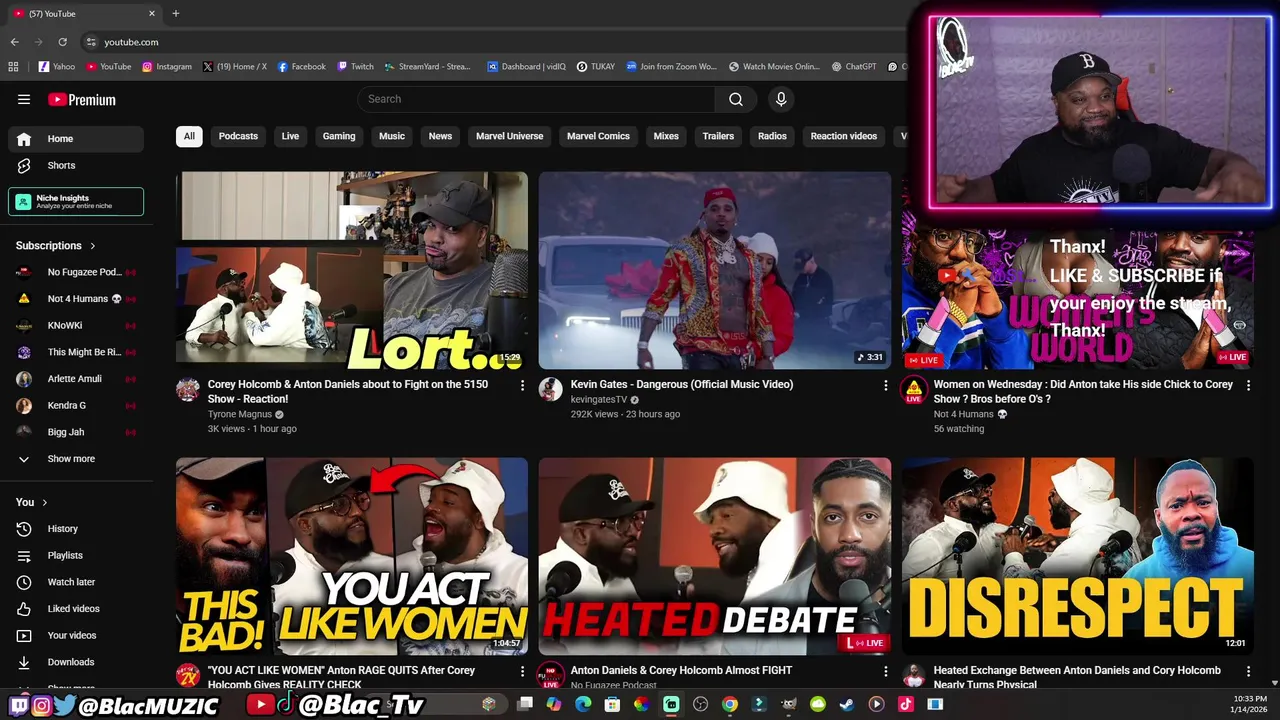
Task: Select the News filter chip
Action: [440, 136]
